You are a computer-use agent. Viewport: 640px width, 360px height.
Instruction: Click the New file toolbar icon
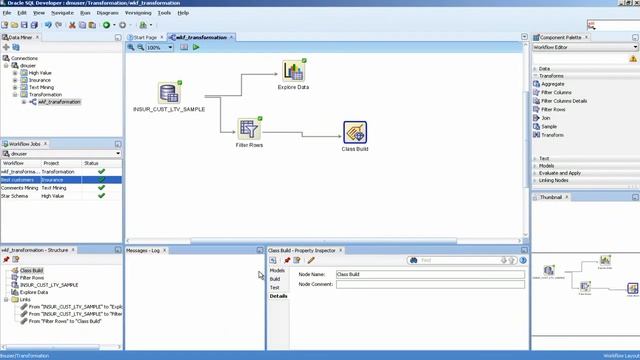5,25
